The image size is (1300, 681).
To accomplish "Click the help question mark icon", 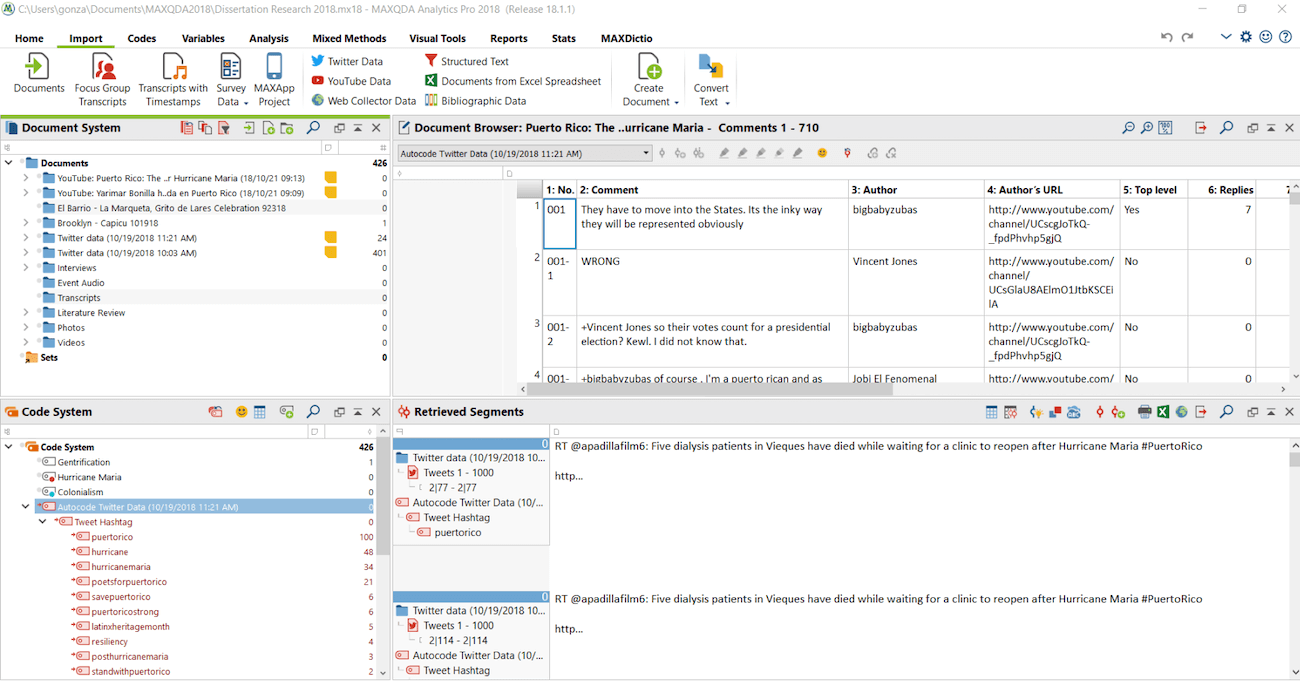I will (x=1286, y=37).
